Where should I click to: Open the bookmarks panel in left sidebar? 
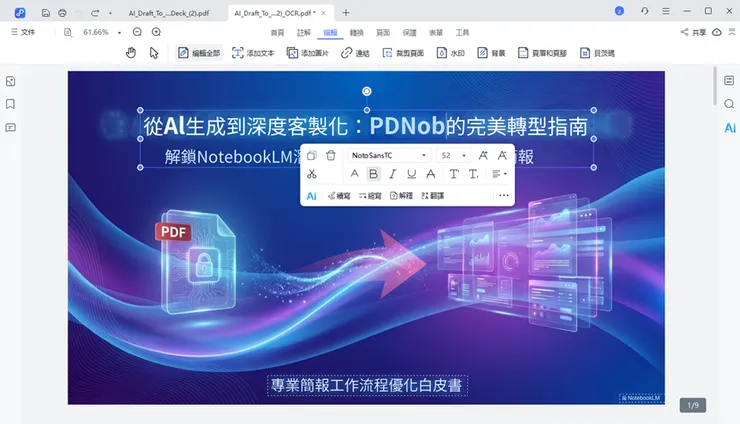[x=10, y=104]
